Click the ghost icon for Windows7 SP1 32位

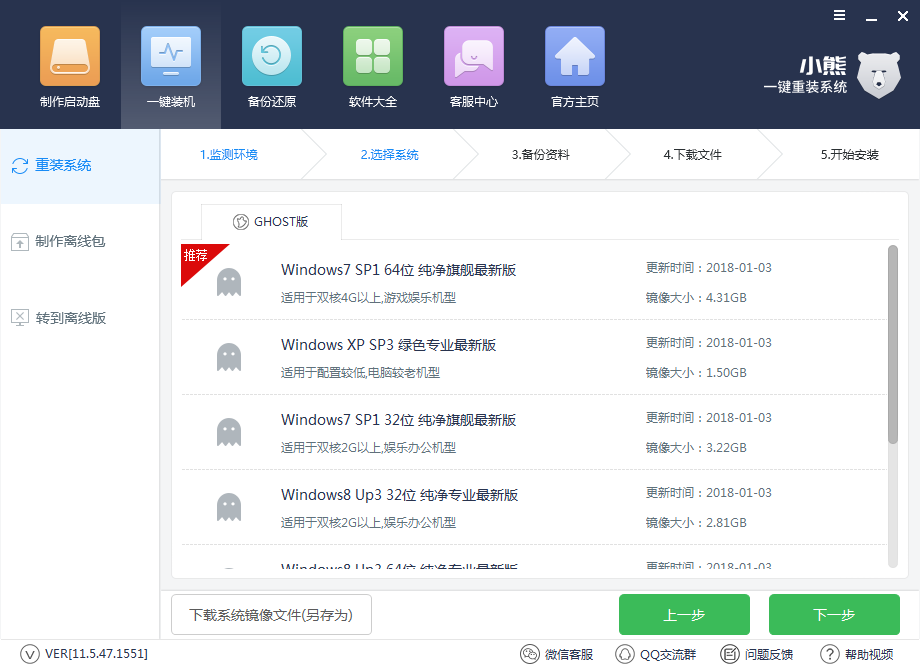pyautogui.click(x=229, y=433)
